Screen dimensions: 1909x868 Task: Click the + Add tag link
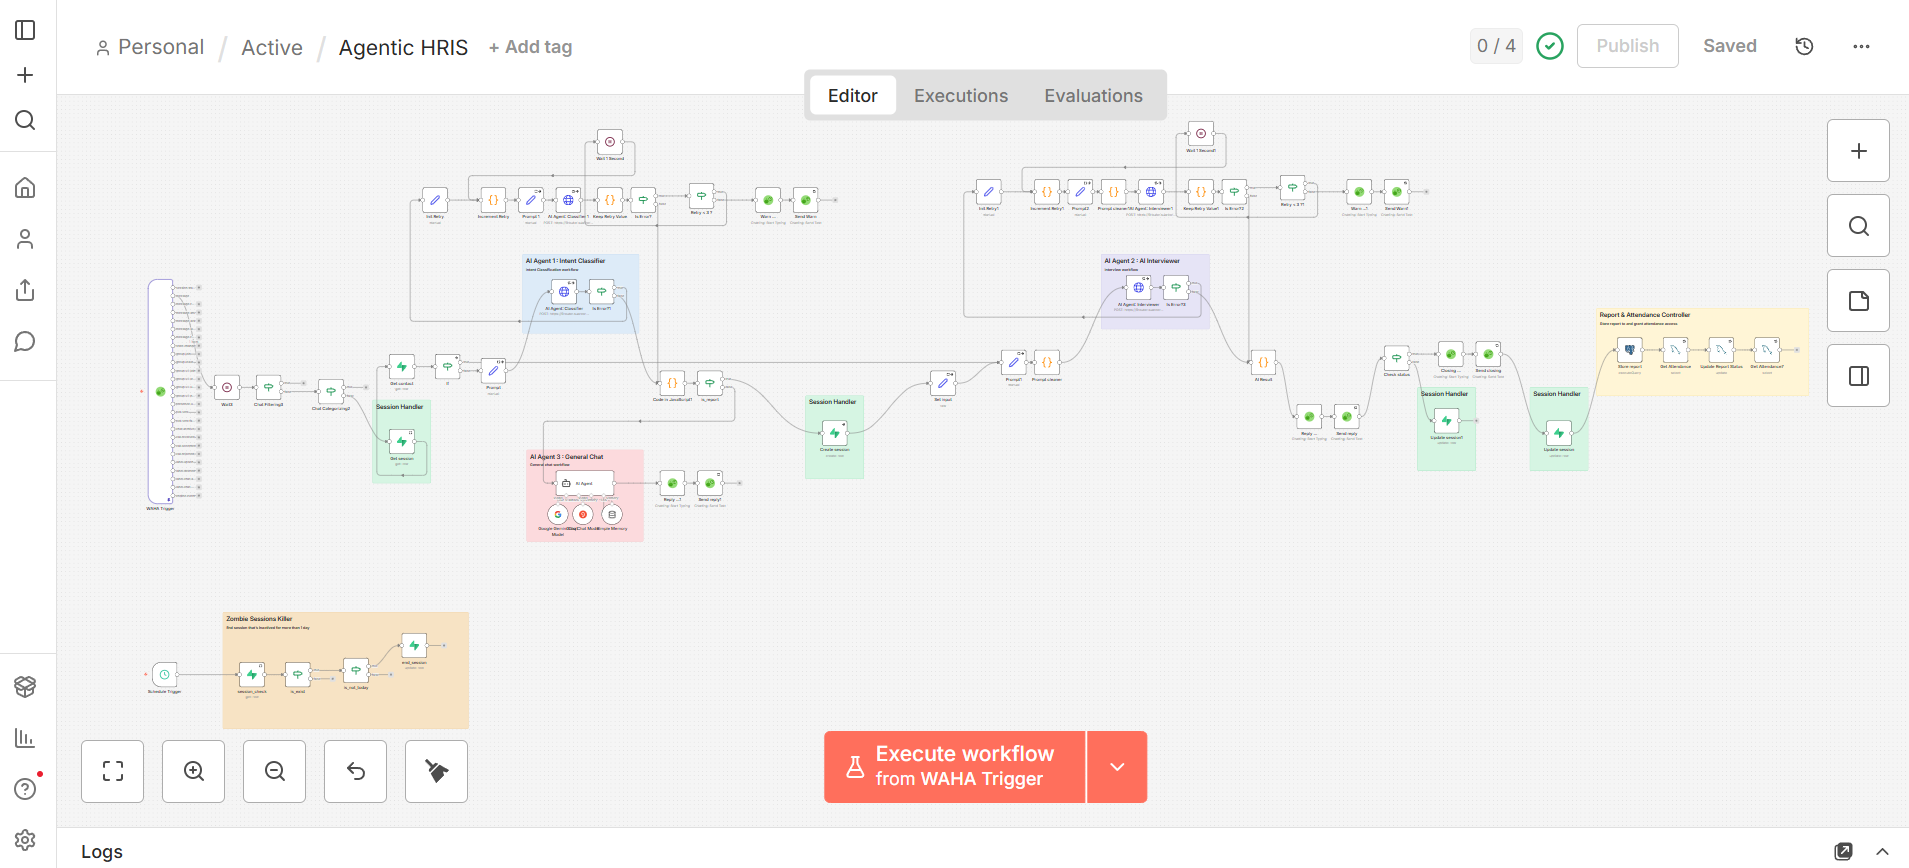530,47
